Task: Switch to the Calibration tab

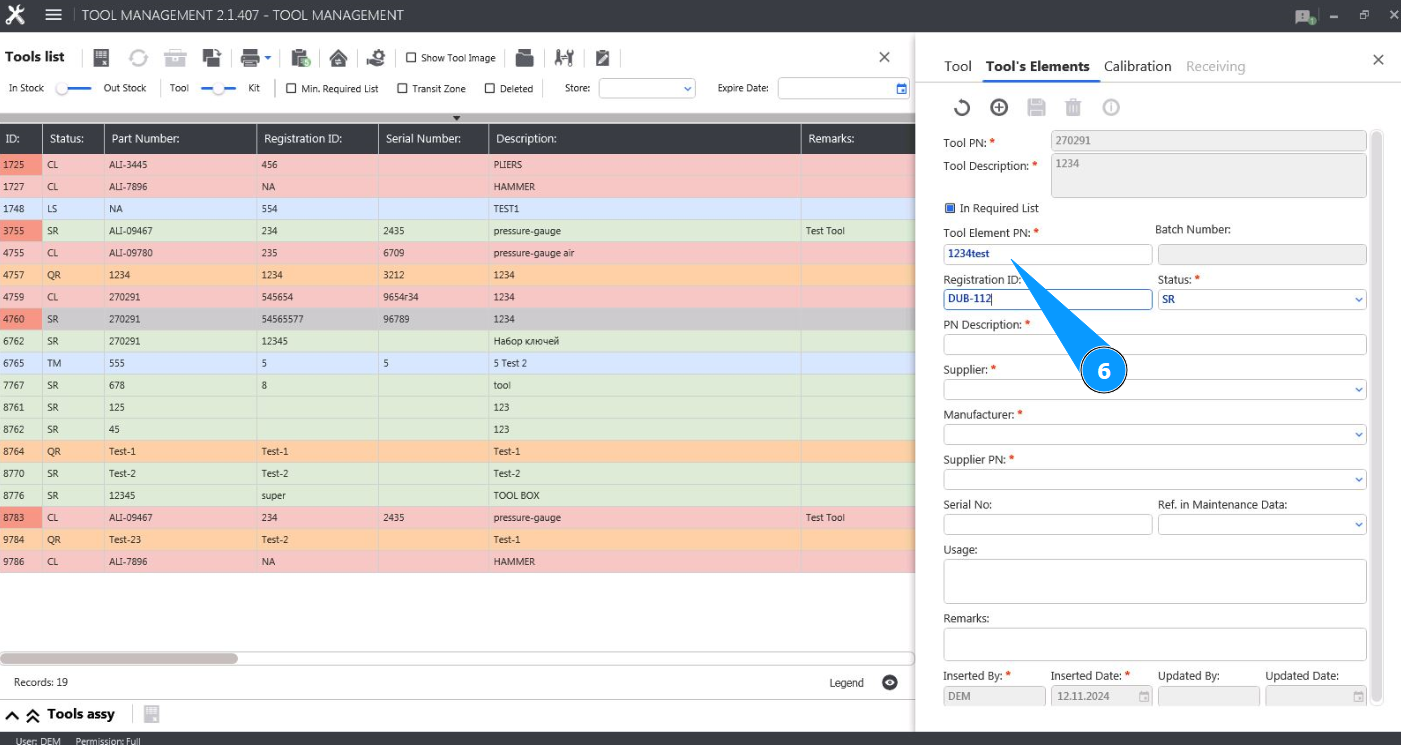Action: (x=1137, y=66)
